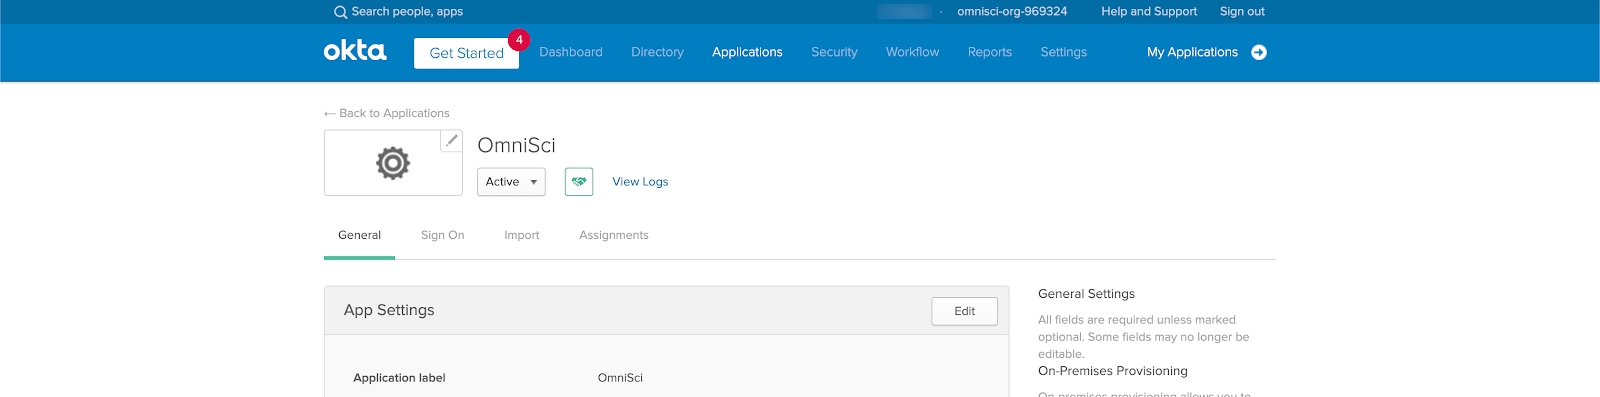Click the green handshake provisioning icon
The width and height of the screenshot is (1600, 397).
pyautogui.click(x=579, y=182)
